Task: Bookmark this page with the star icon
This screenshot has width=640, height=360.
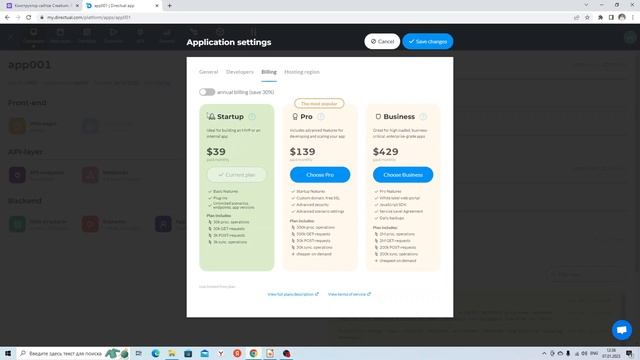Action: (x=587, y=17)
